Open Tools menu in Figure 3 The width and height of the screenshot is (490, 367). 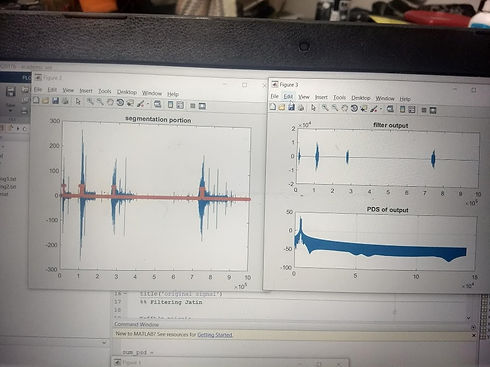pos(339,97)
